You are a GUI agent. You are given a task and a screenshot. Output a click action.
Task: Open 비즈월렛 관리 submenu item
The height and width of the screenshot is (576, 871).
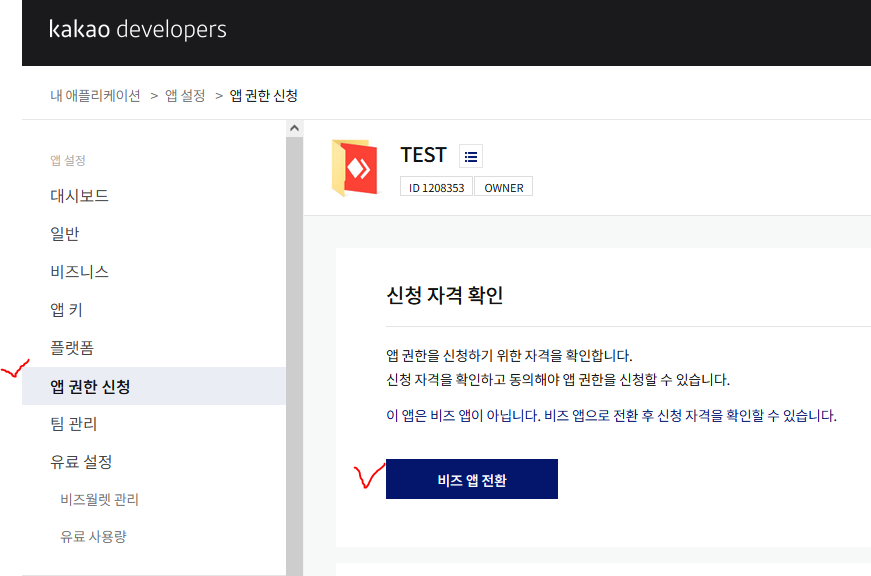[x=99, y=499]
